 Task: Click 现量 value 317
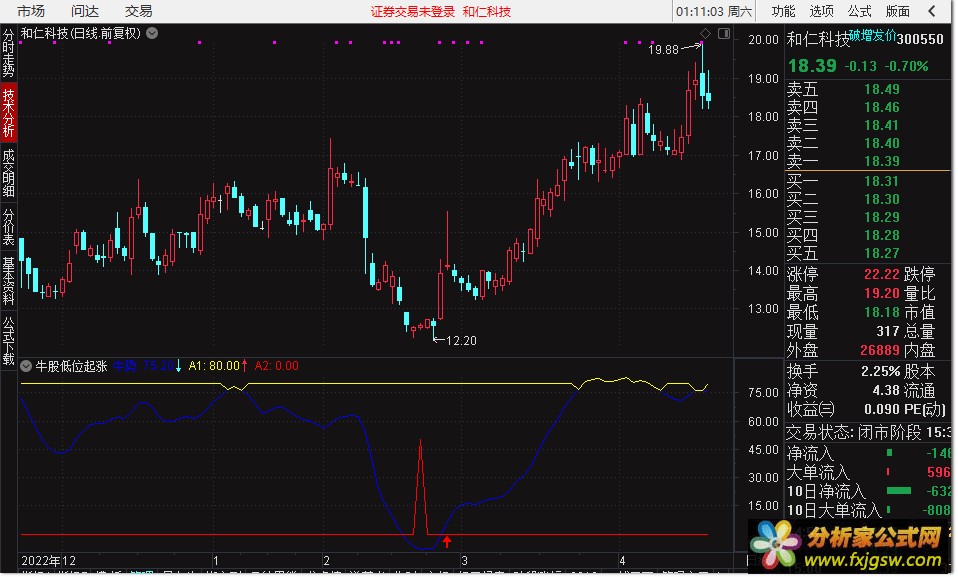(x=888, y=331)
